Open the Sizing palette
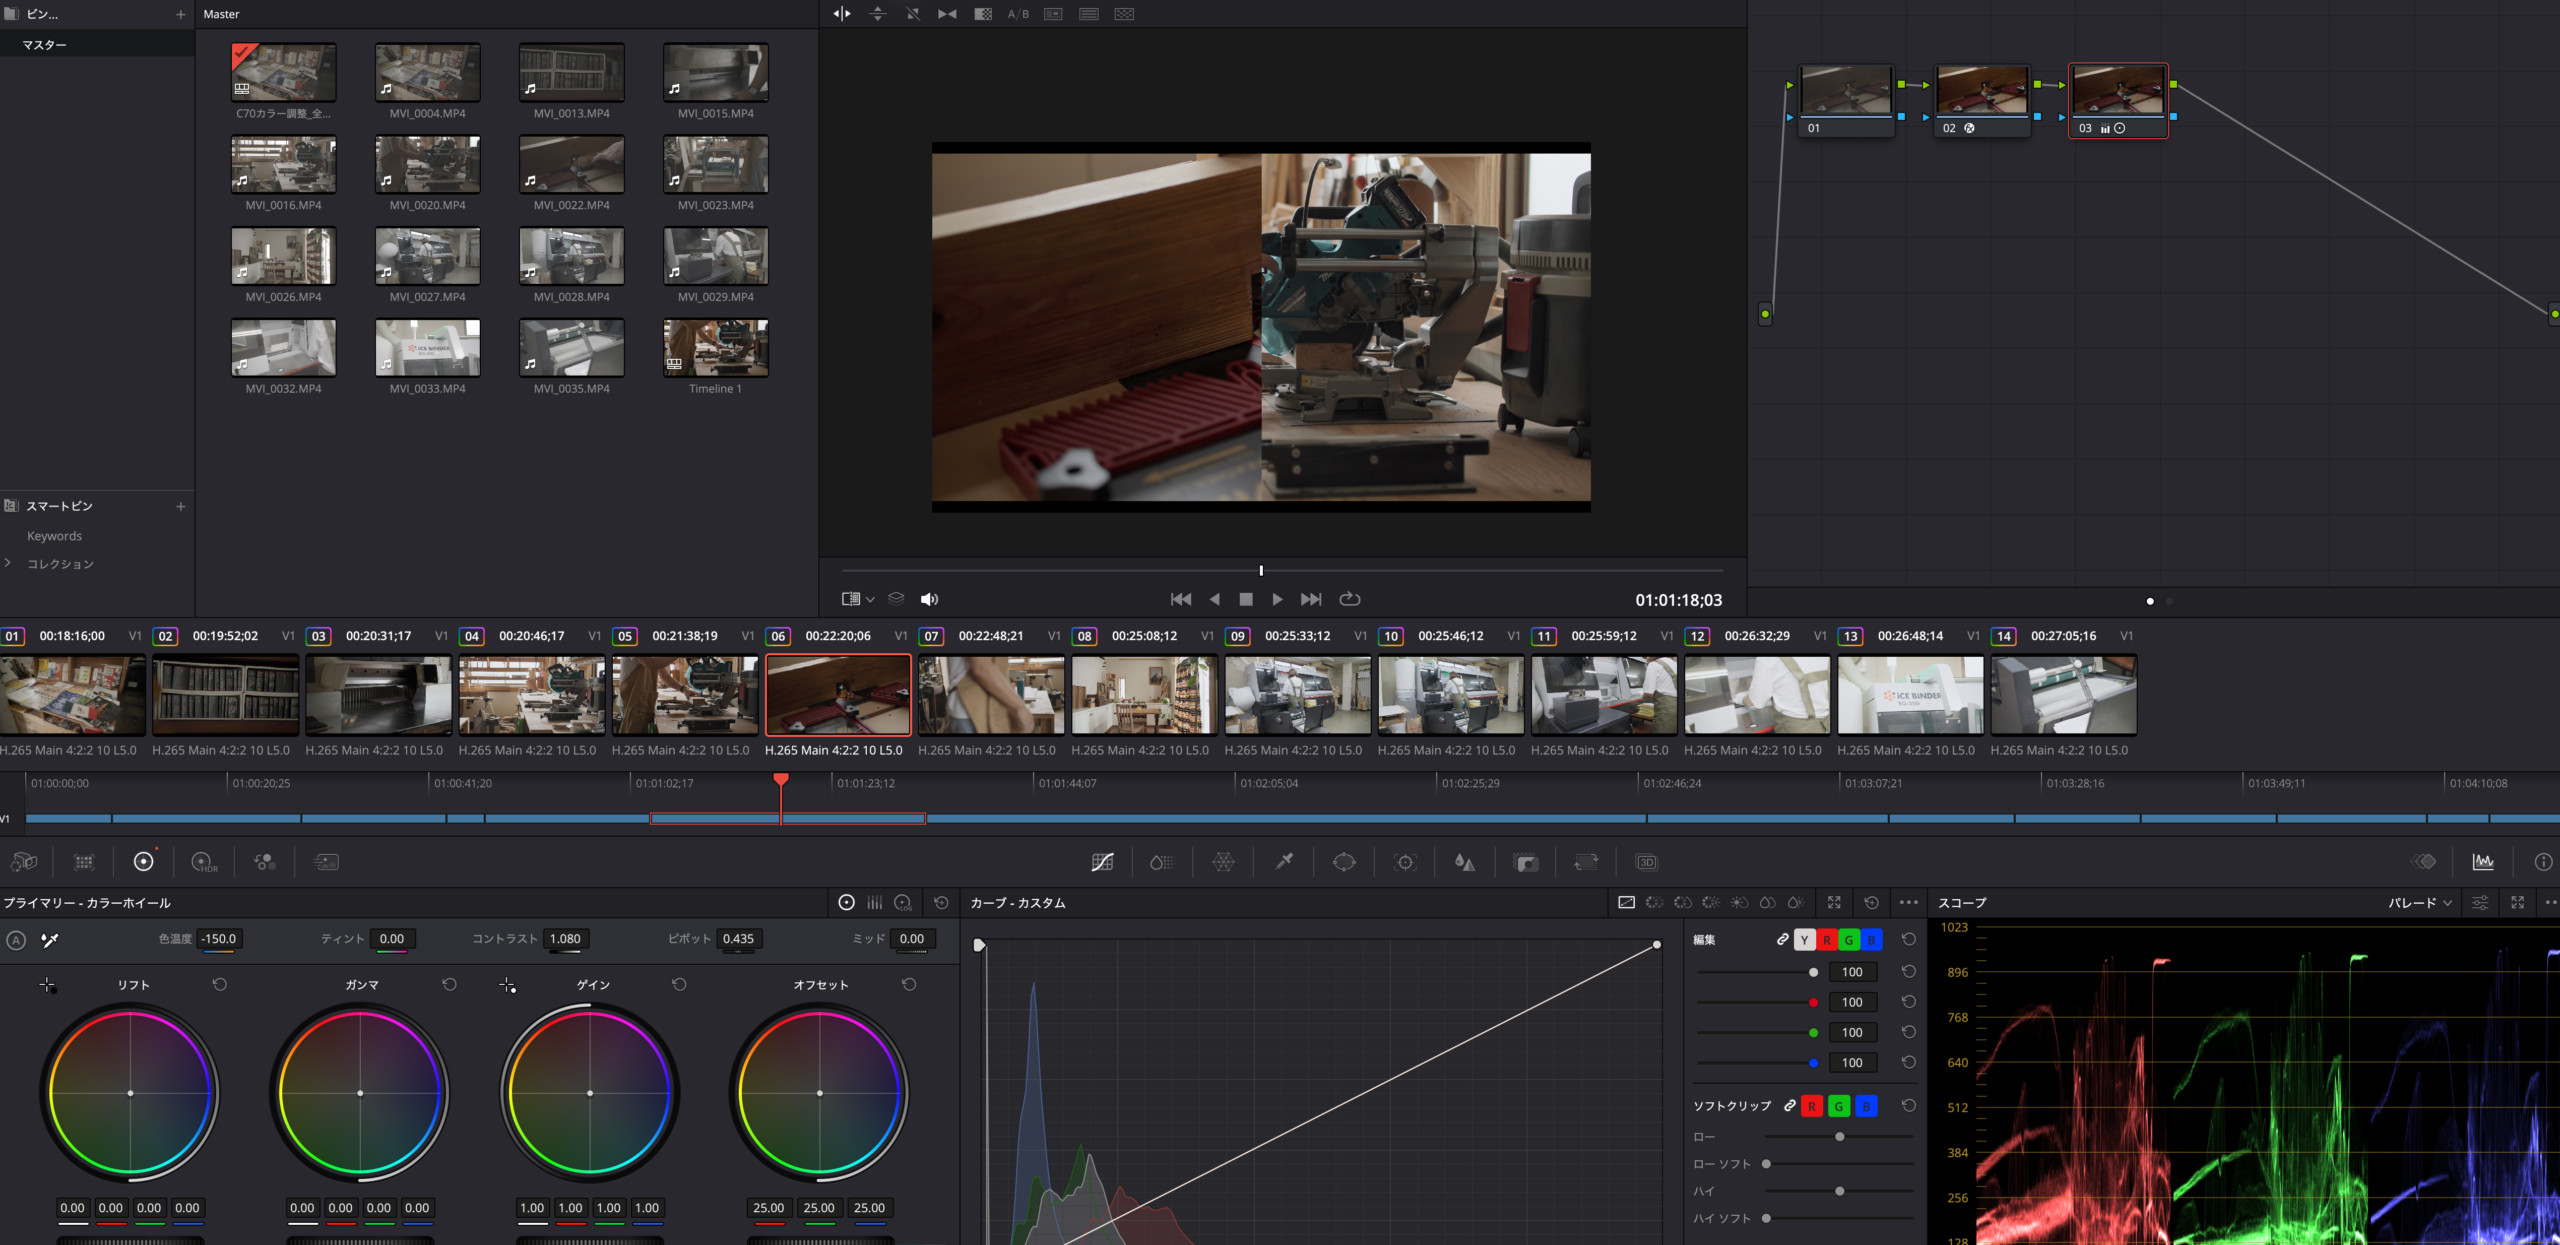Screen dimensions: 2560x1245 1586,862
